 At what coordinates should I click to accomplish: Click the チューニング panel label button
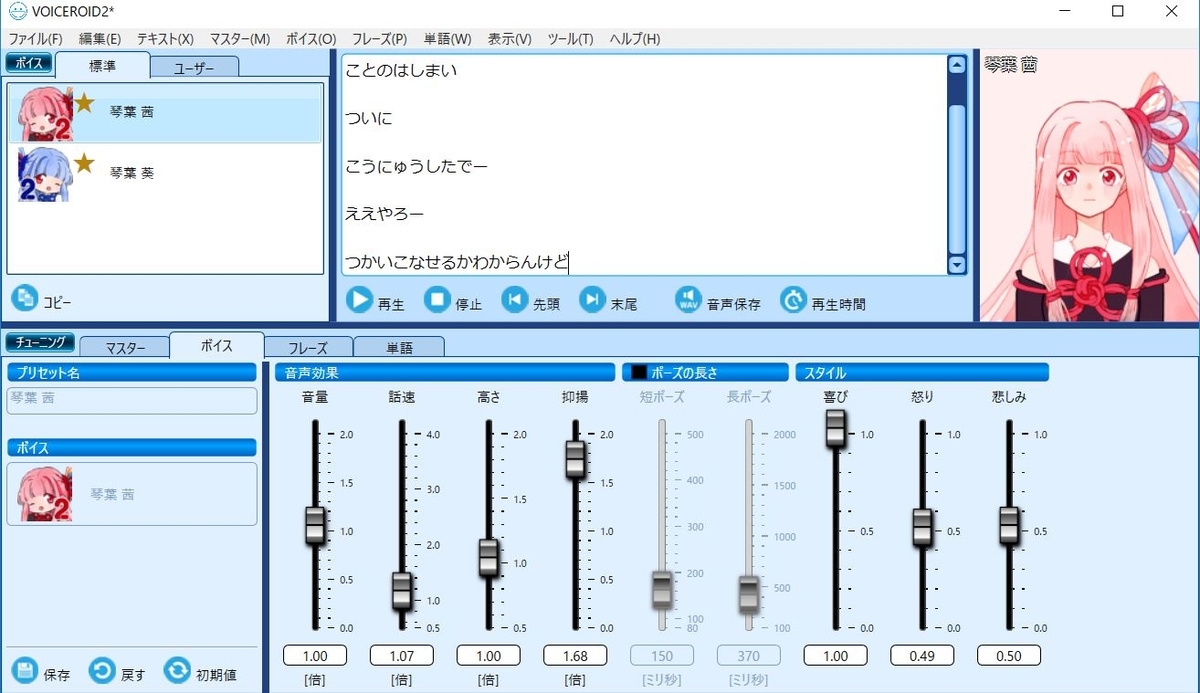point(41,343)
